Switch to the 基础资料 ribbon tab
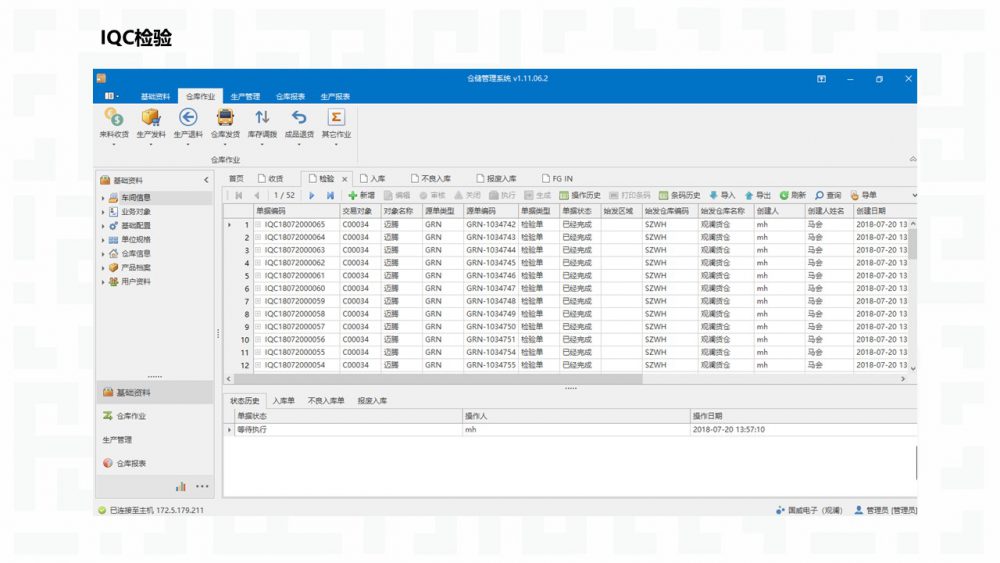 click(x=155, y=97)
